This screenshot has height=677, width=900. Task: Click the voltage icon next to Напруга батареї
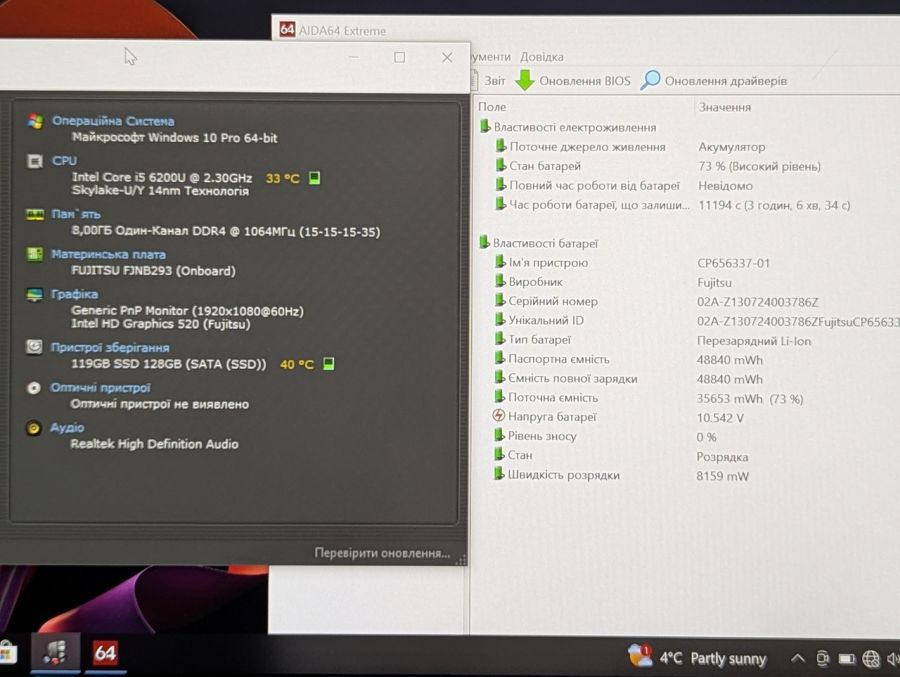tap(499, 416)
